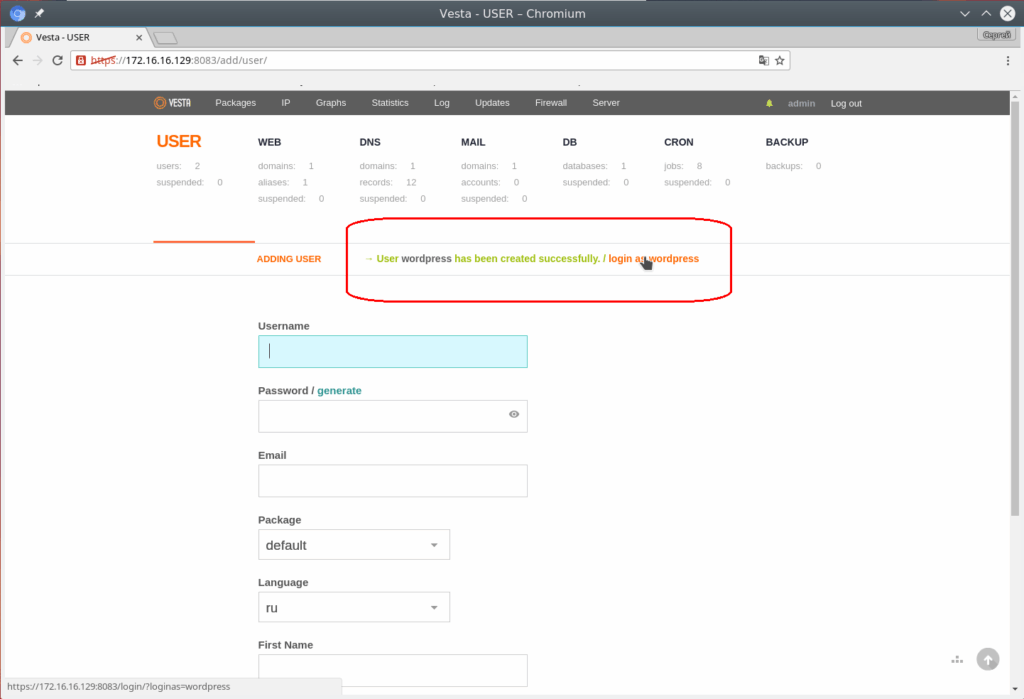Click the pin window icon

click(39, 13)
